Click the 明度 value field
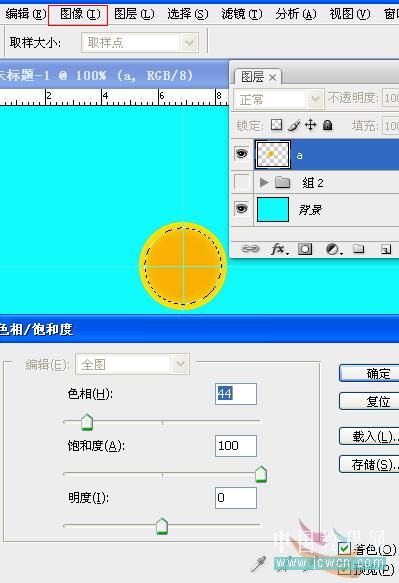 (236, 498)
